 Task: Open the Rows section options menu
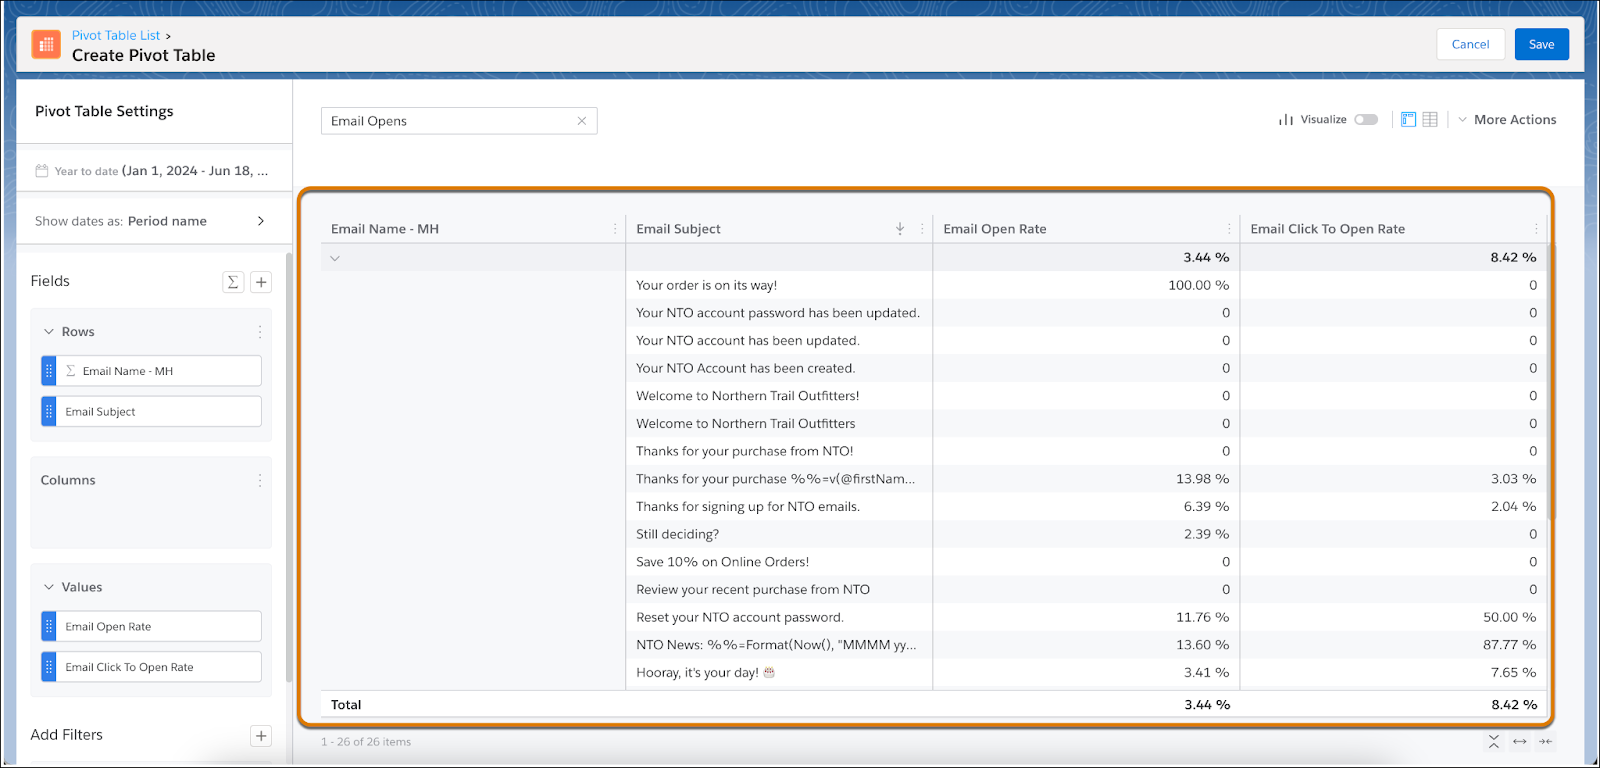tap(260, 332)
